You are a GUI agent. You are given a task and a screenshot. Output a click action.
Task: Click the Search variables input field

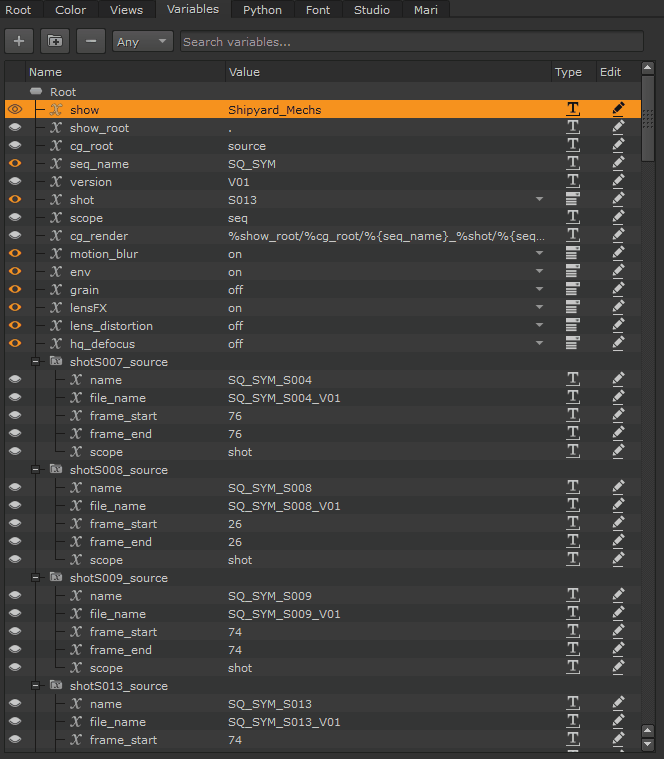tap(410, 42)
